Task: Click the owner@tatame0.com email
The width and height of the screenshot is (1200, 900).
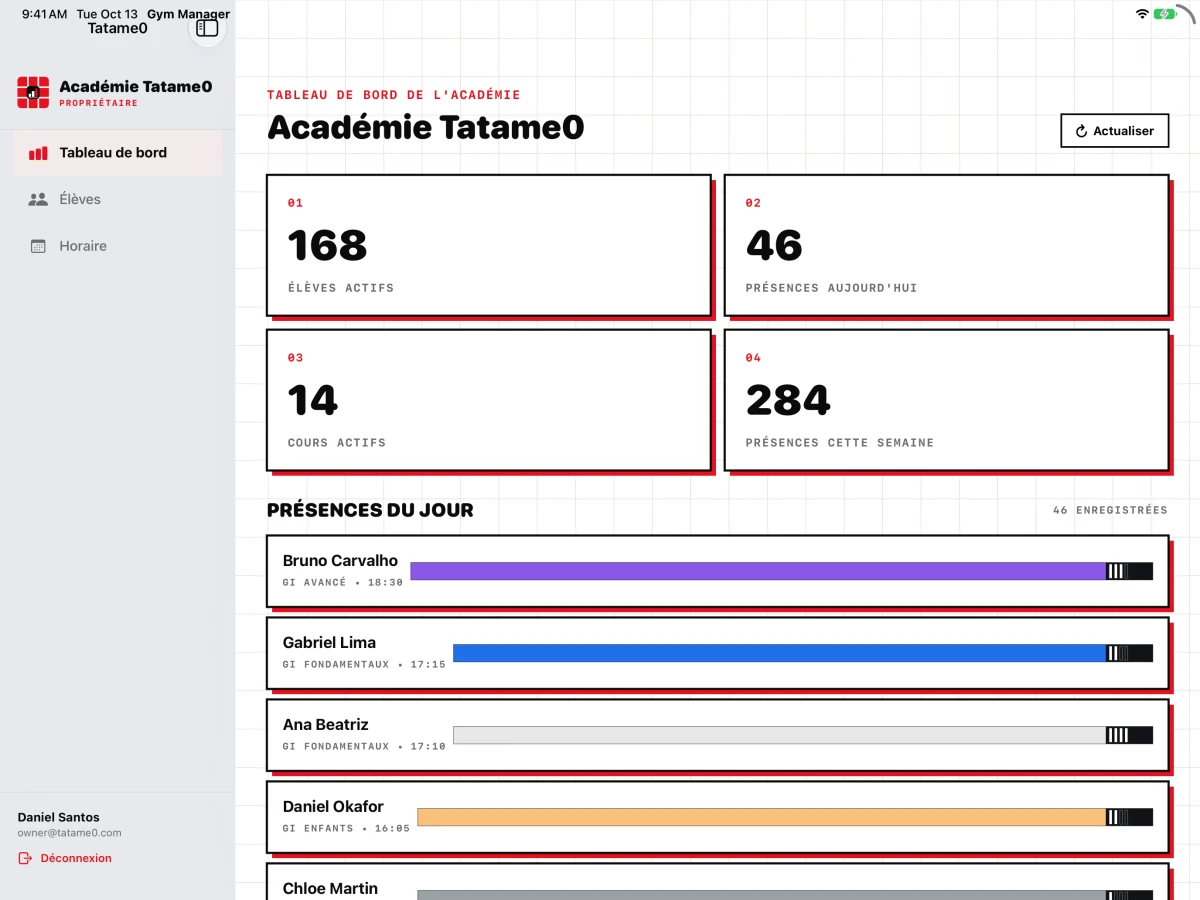Action: (69, 833)
